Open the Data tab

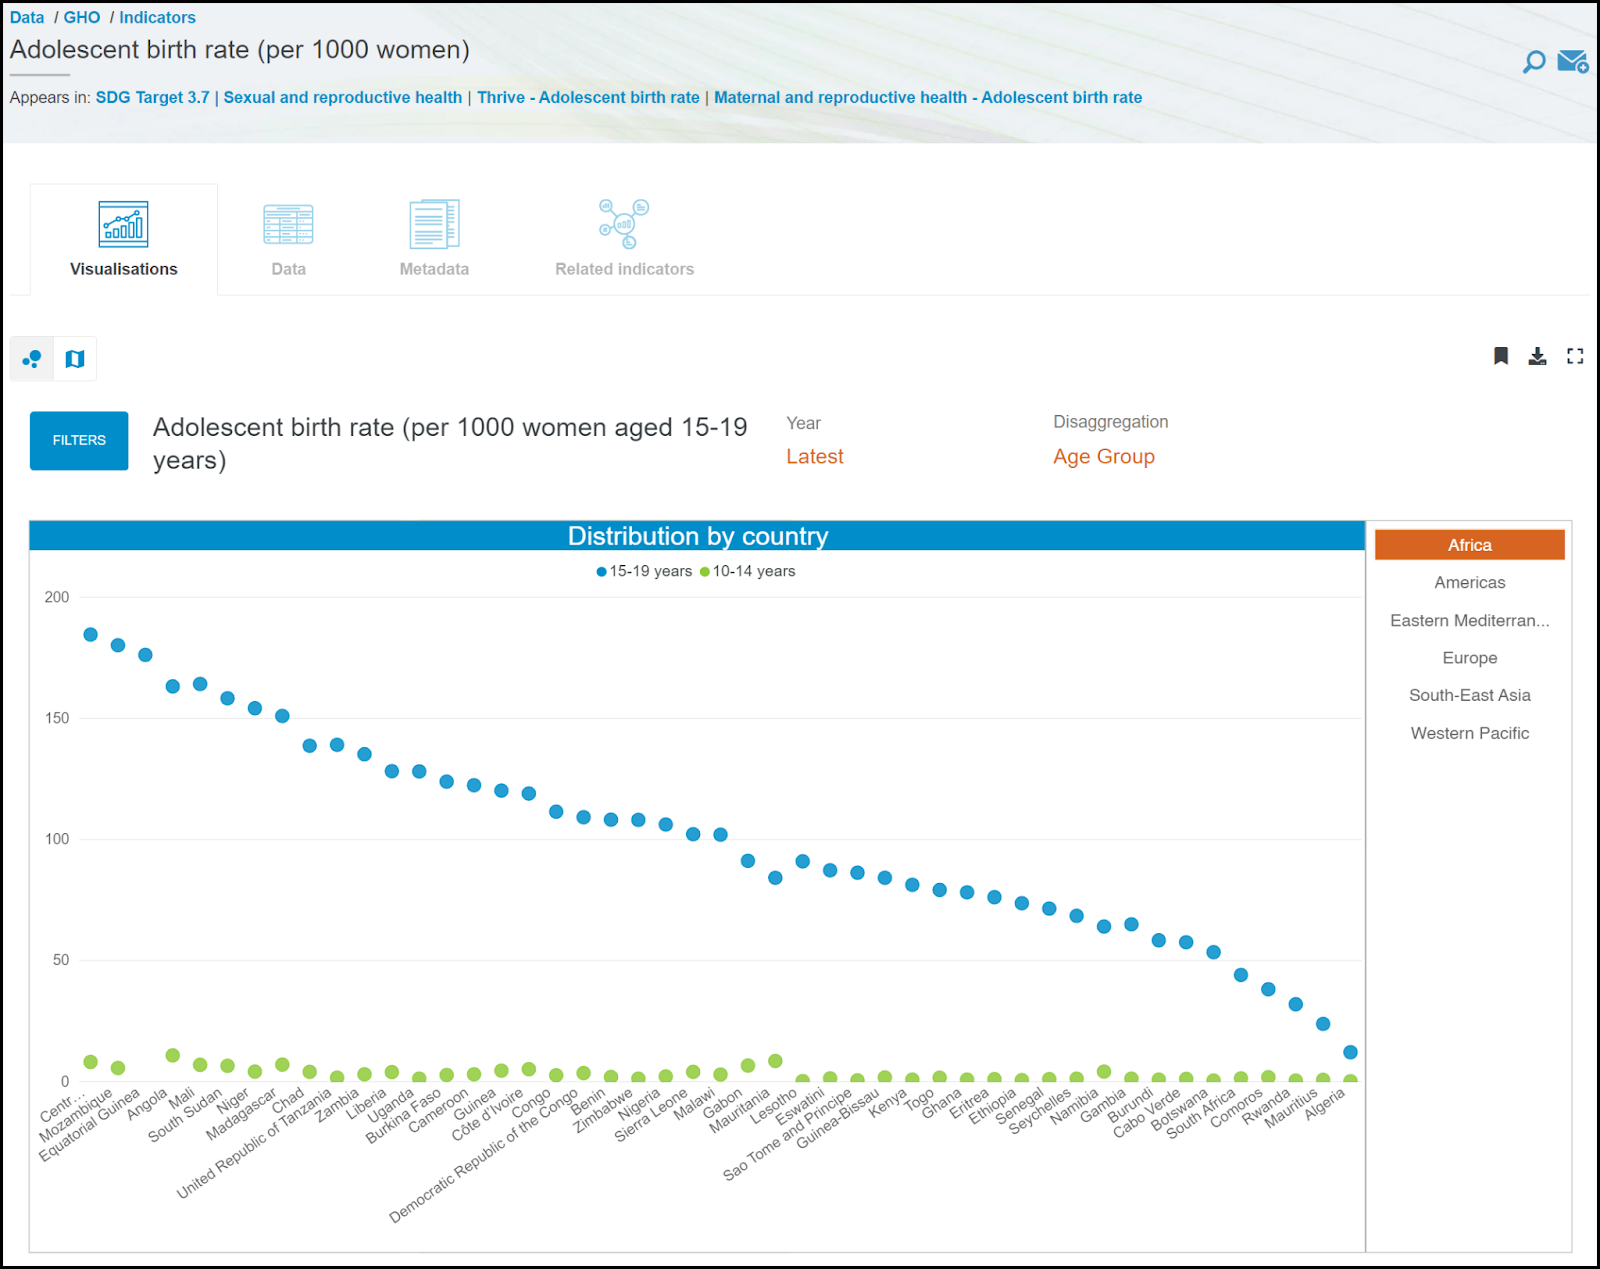288,240
